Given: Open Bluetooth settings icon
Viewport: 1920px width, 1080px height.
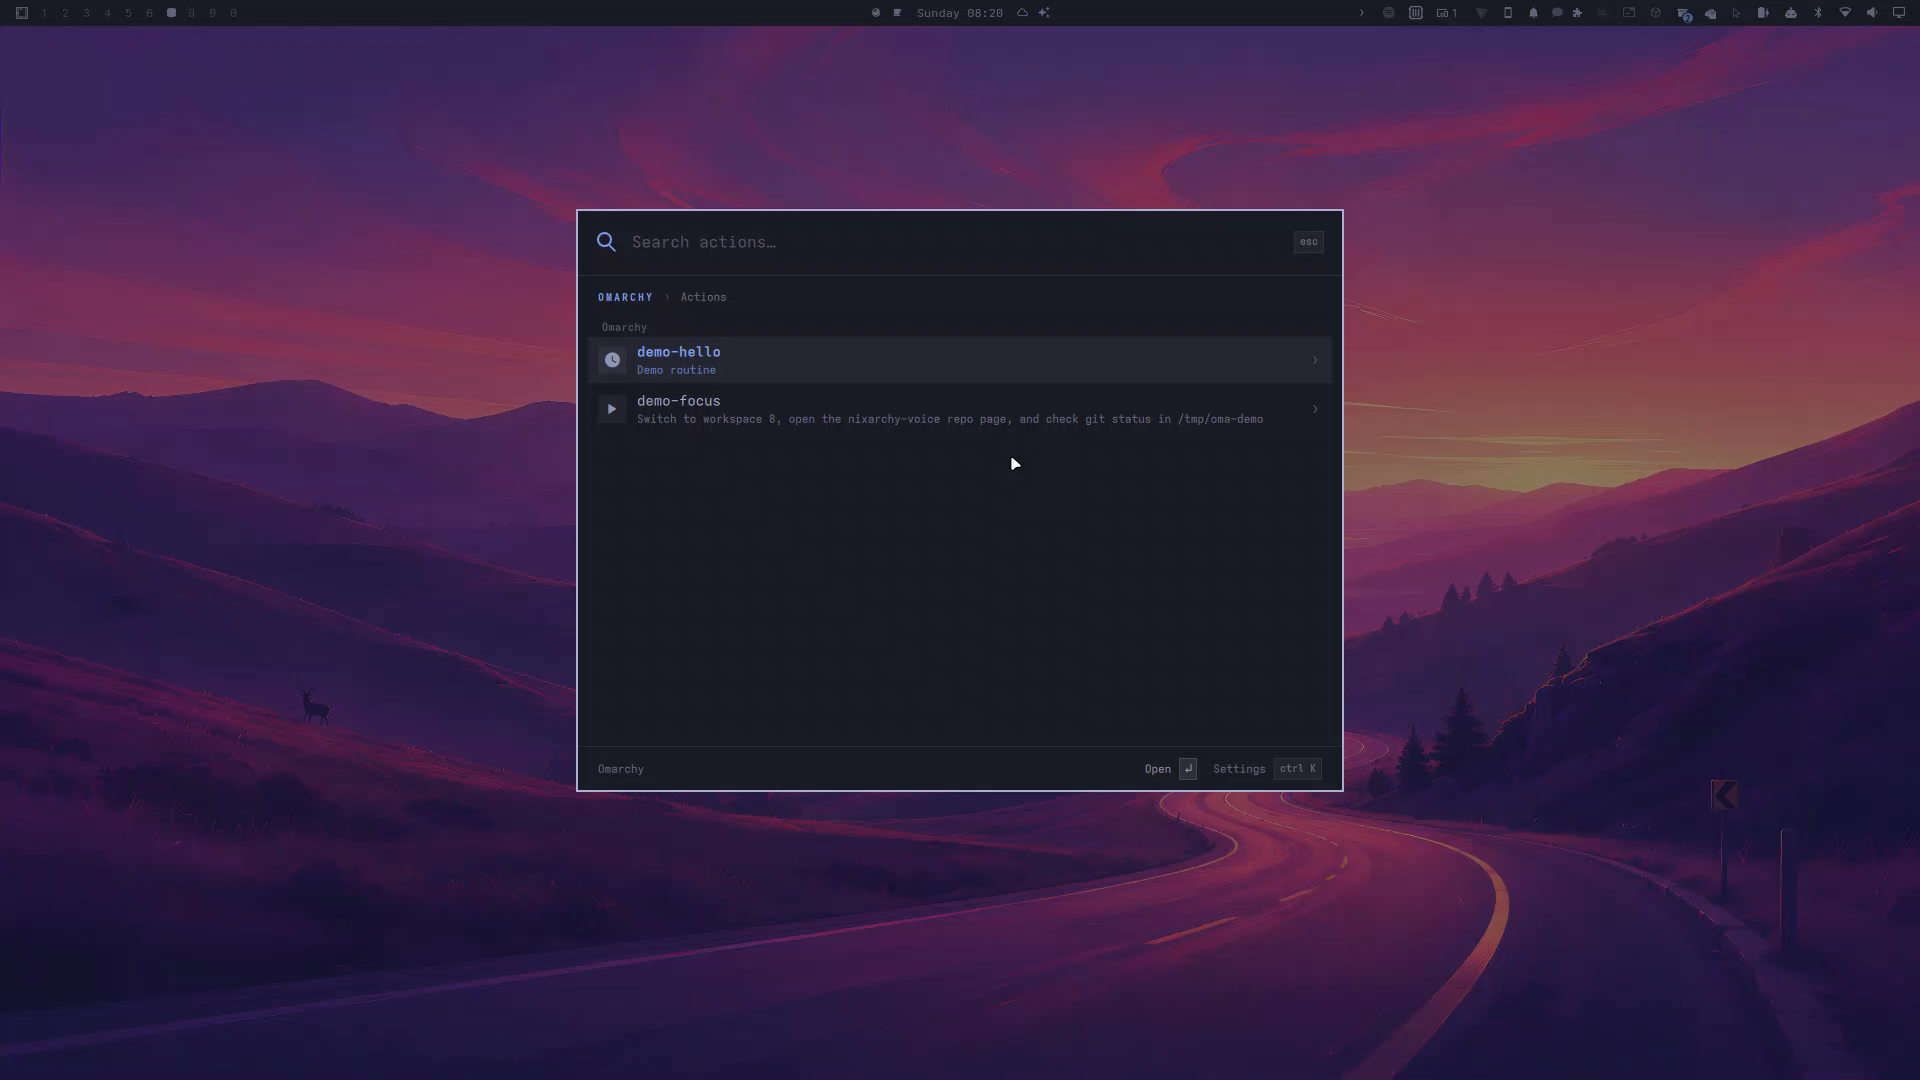Looking at the screenshot, I should click(x=1818, y=13).
